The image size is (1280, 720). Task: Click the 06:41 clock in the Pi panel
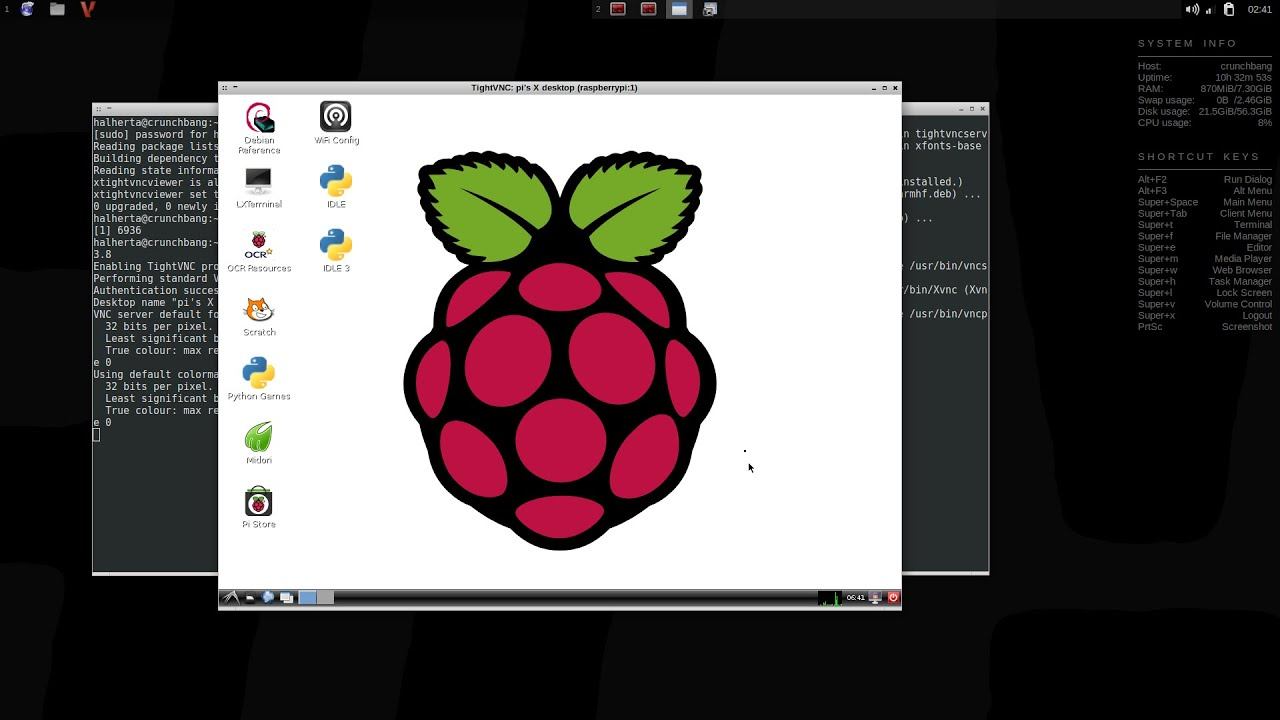point(856,597)
